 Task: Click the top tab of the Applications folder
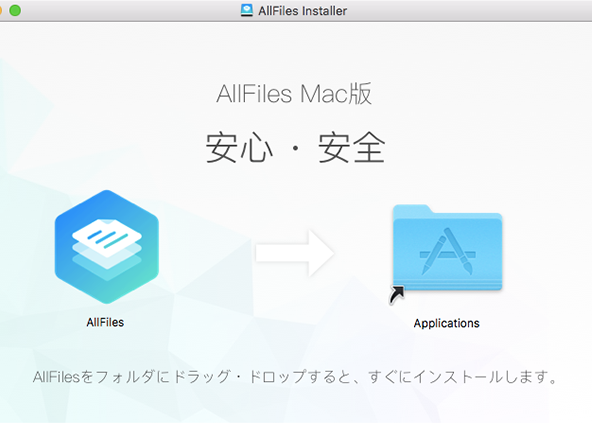412,209
